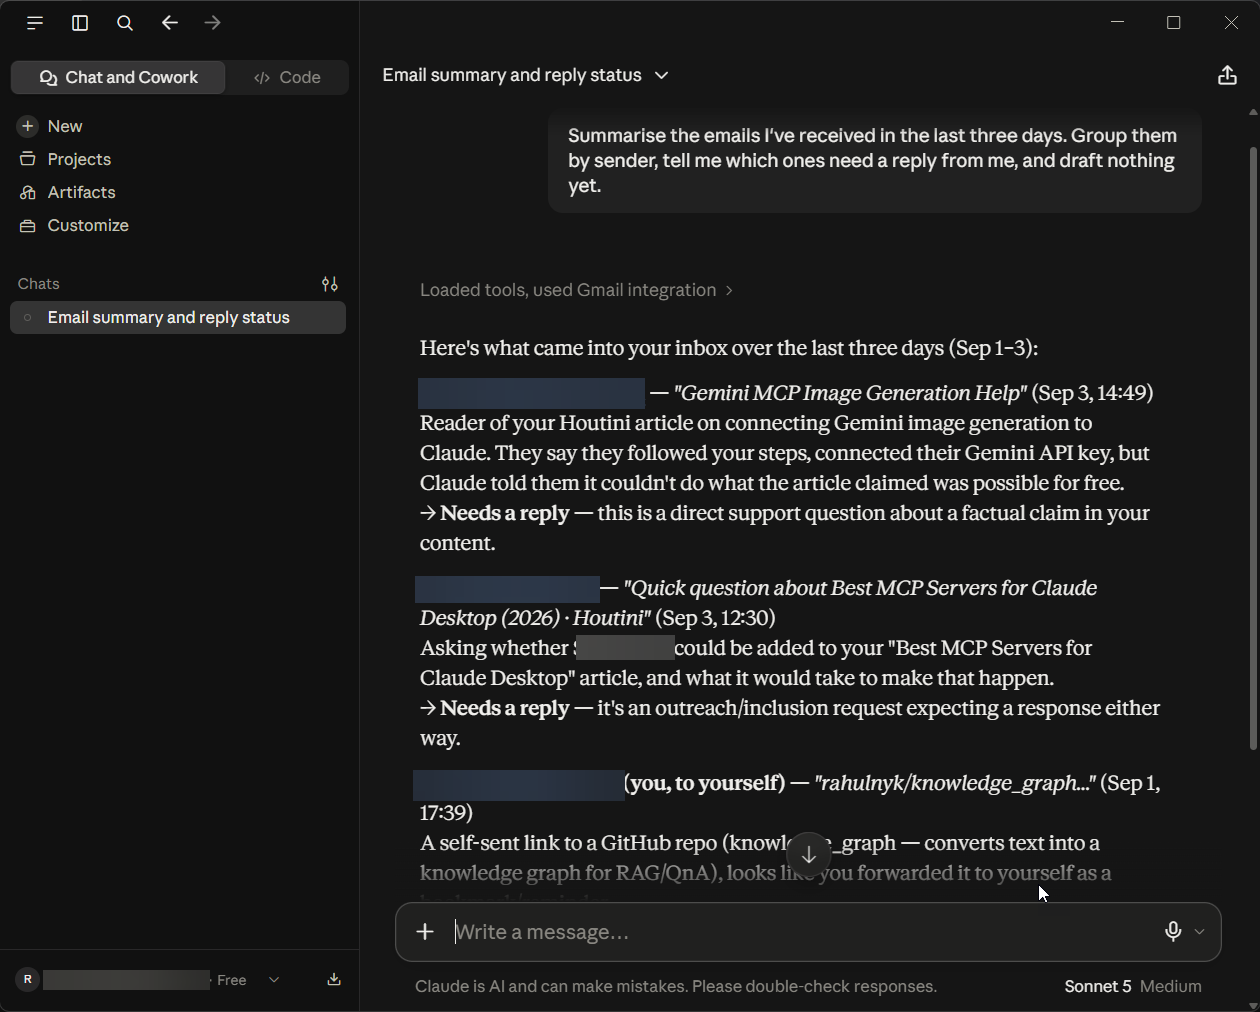
Task: Click the Artifacts shapes icon
Action: click(x=28, y=192)
